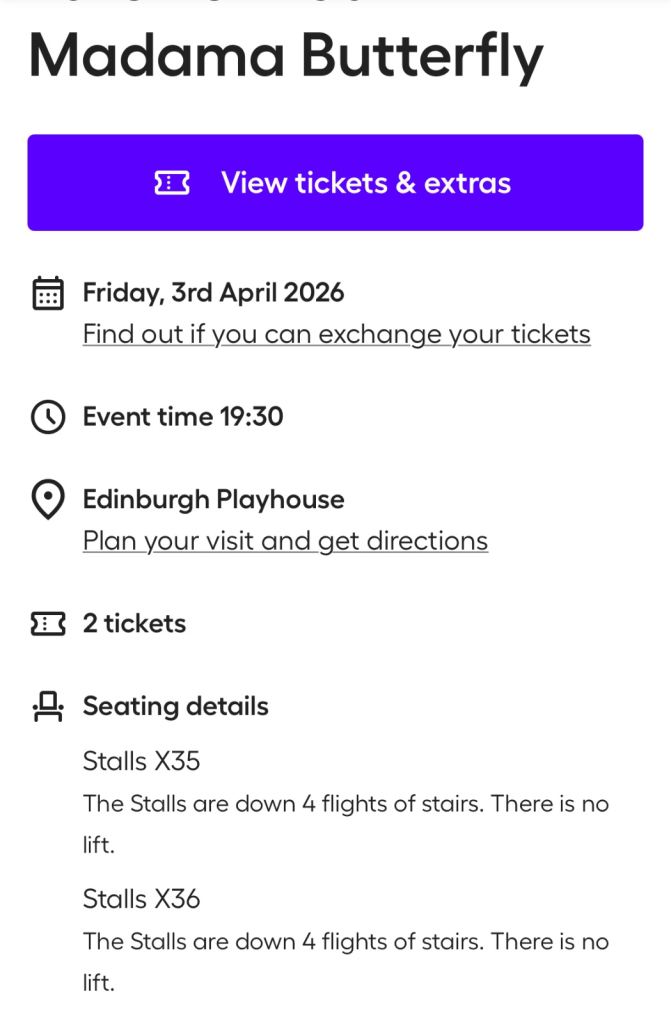This screenshot has height=1024, width=671.
Task: Select the Madama Butterfly title
Action: [x=286, y=57]
